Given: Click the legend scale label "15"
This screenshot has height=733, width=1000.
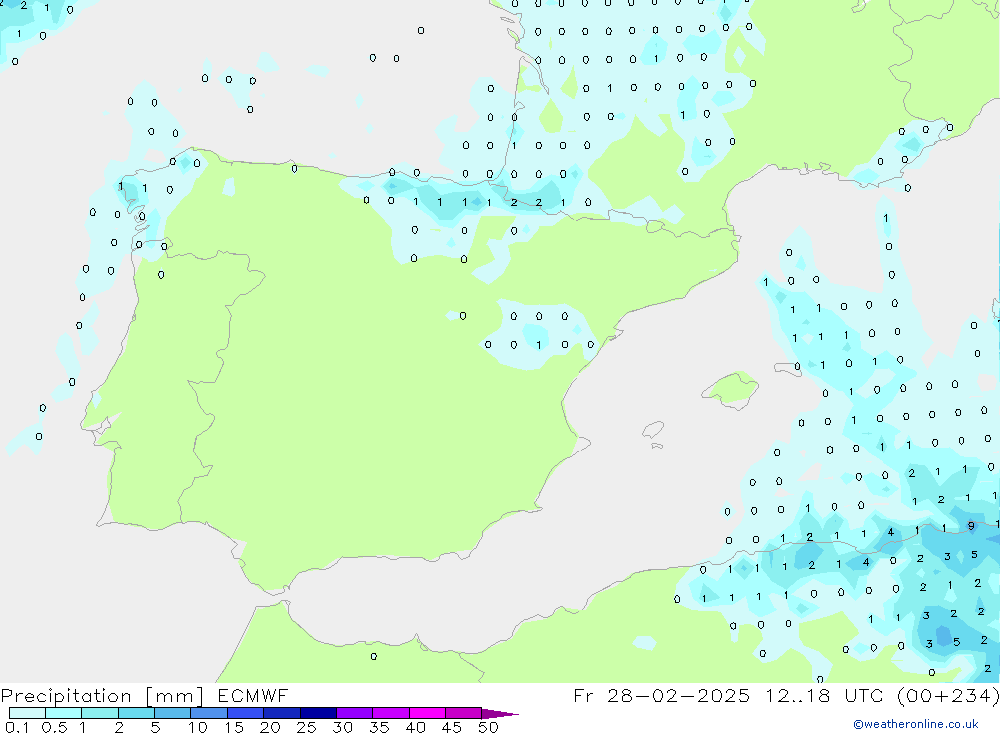Looking at the screenshot, I should pos(234,727).
